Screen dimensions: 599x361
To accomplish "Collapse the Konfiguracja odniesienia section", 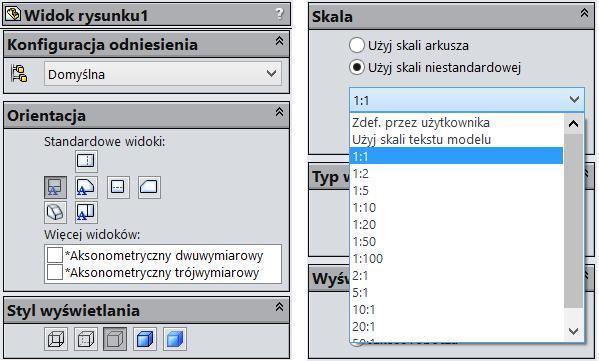I will pyautogui.click(x=279, y=41).
